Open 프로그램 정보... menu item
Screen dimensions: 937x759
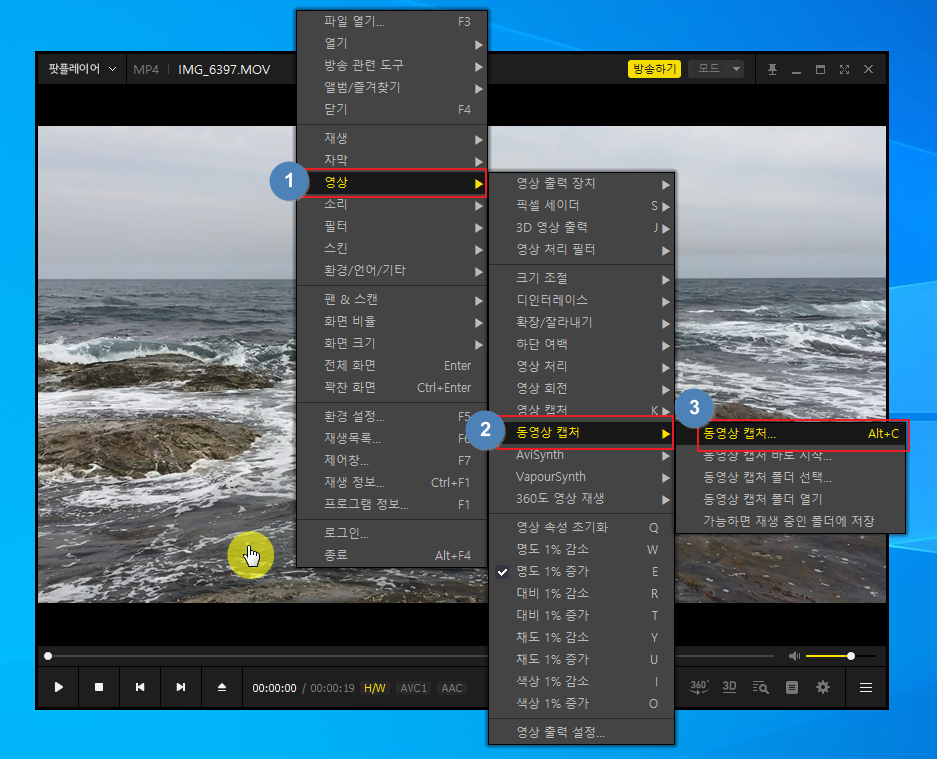(392, 504)
